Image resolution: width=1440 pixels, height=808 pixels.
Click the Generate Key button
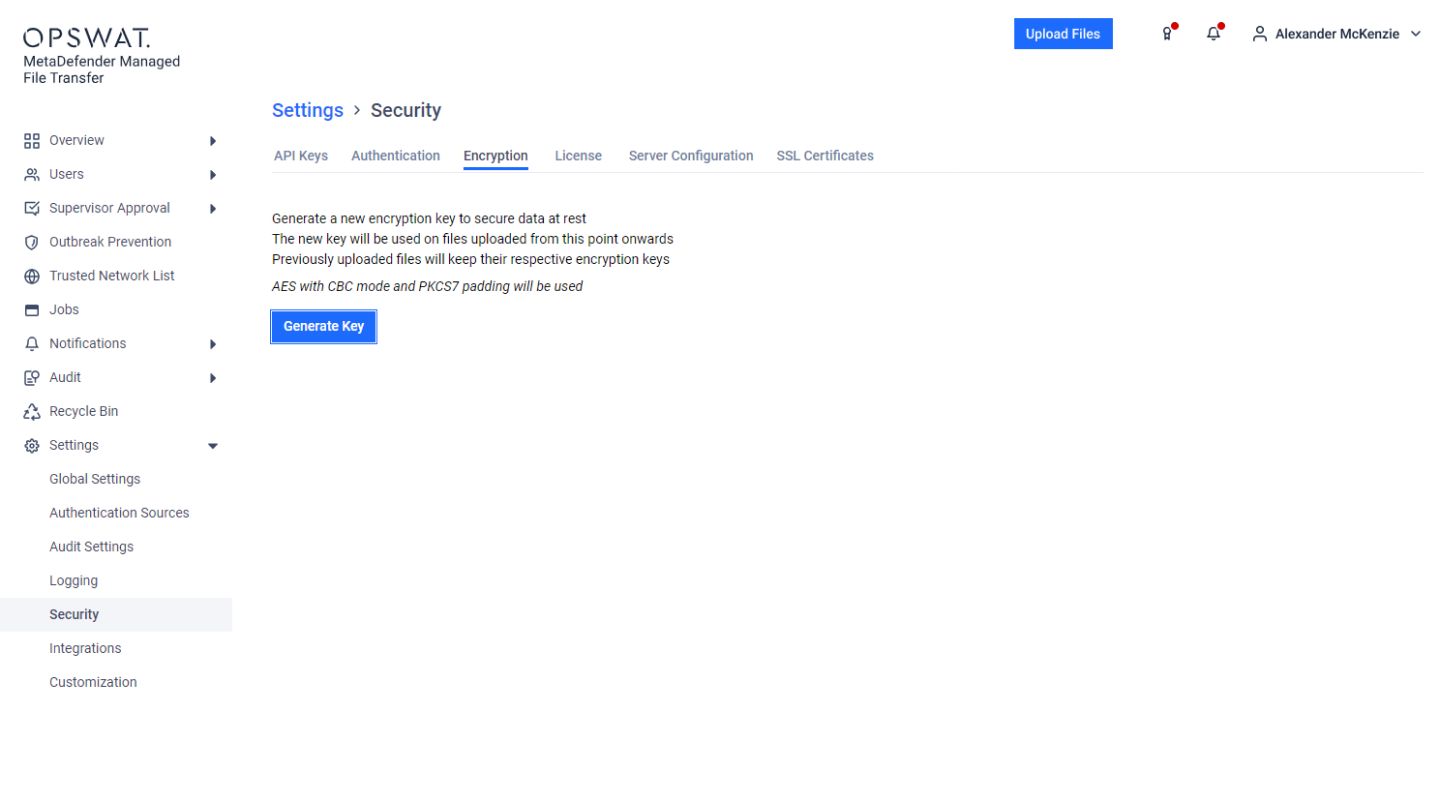tap(323, 326)
